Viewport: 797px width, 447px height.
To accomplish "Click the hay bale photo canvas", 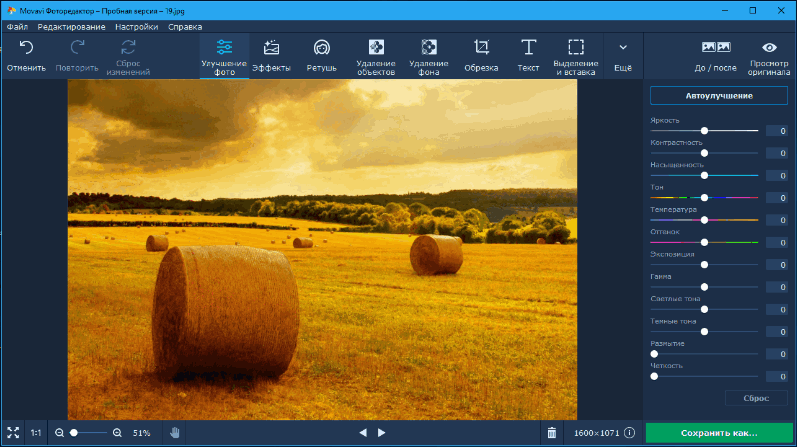I will click(322, 249).
